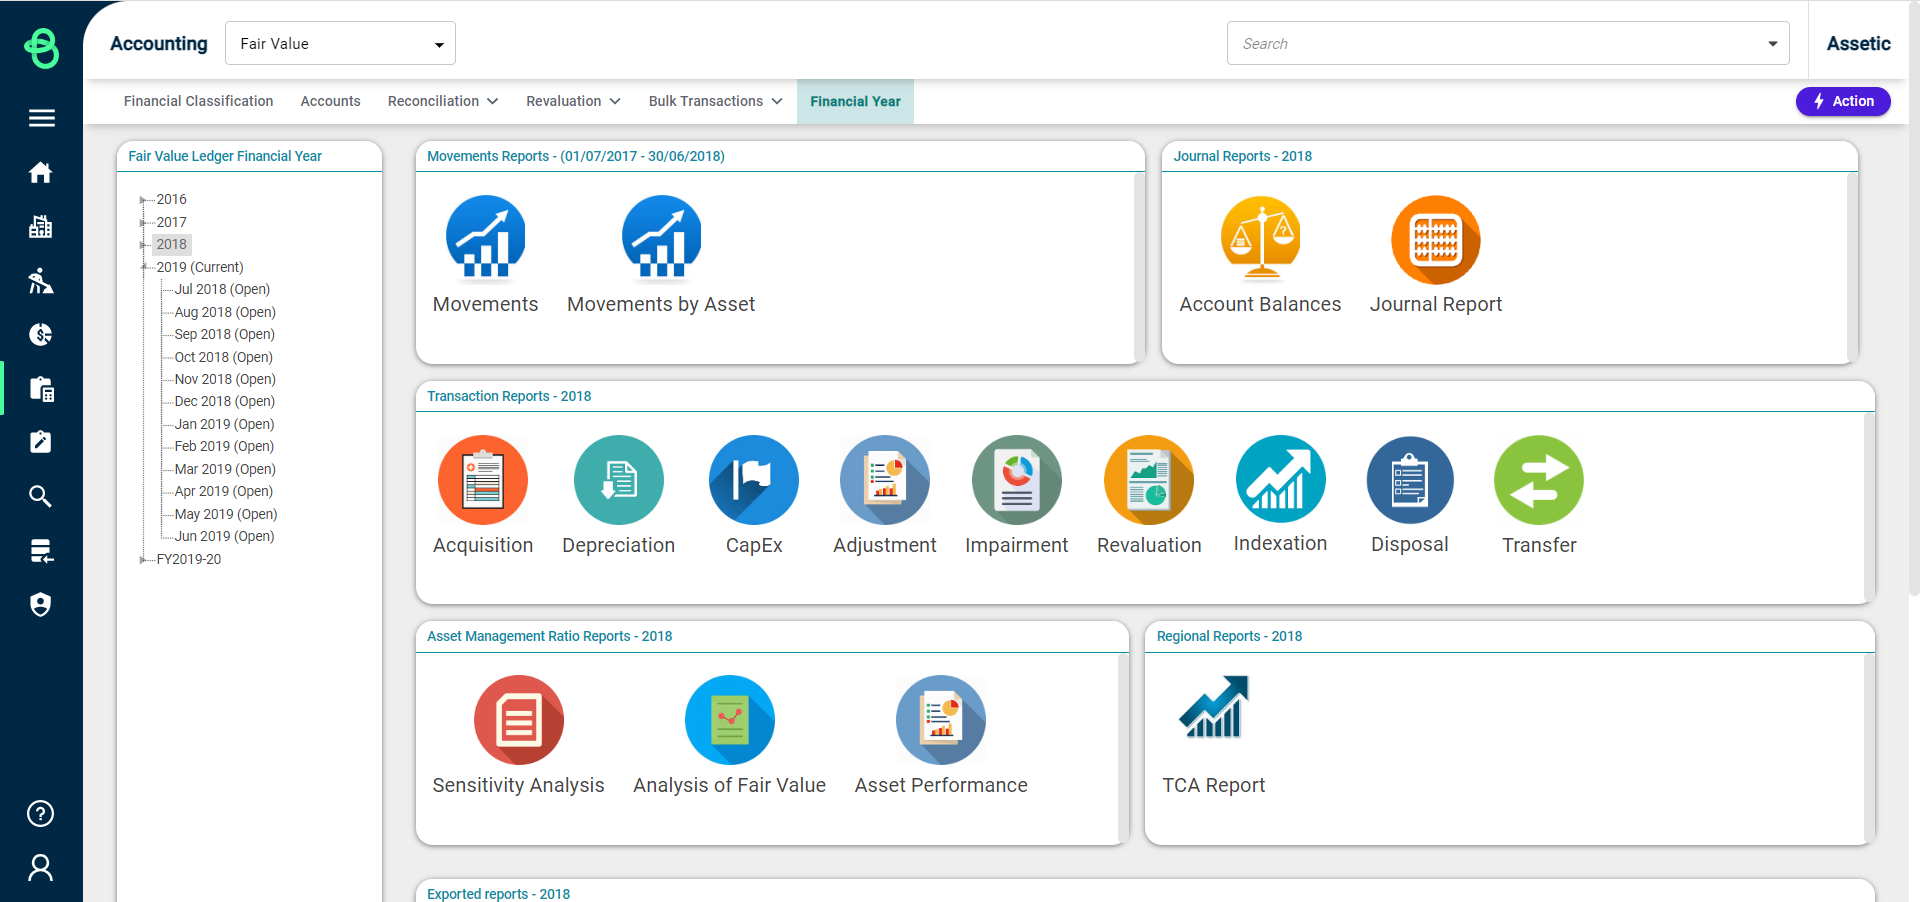Expand the 2016 financial year node
Image resolution: width=1920 pixels, height=902 pixels.
pos(143,200)
